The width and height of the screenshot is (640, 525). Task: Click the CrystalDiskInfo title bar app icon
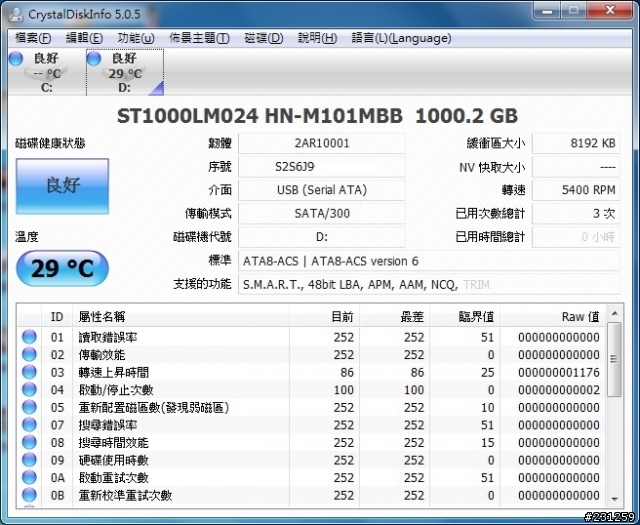pos(16,14)
